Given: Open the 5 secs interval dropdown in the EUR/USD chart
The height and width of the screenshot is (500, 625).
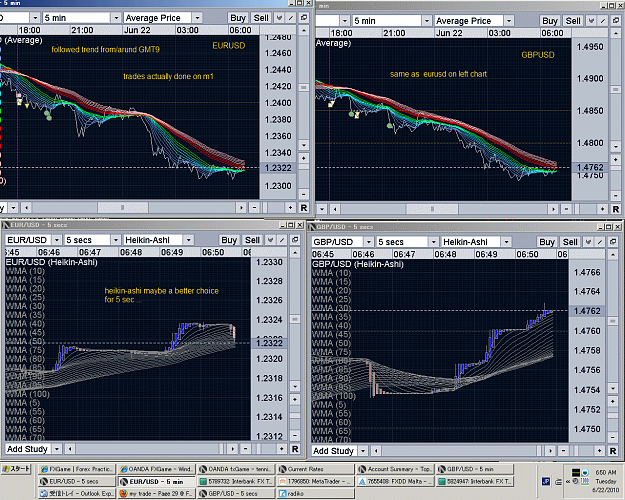Looking at the screenshot, I should tap(115, 240).
